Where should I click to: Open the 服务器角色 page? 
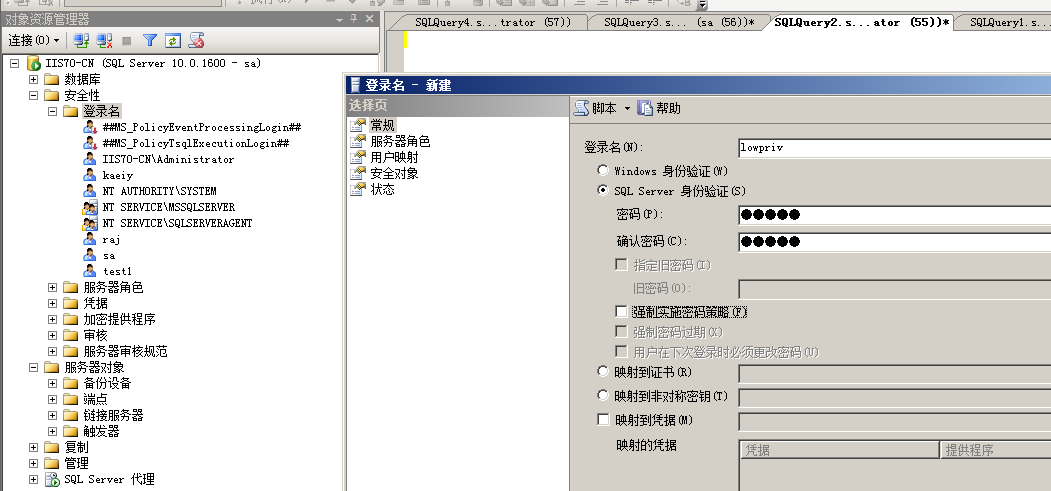click(399, 141)
